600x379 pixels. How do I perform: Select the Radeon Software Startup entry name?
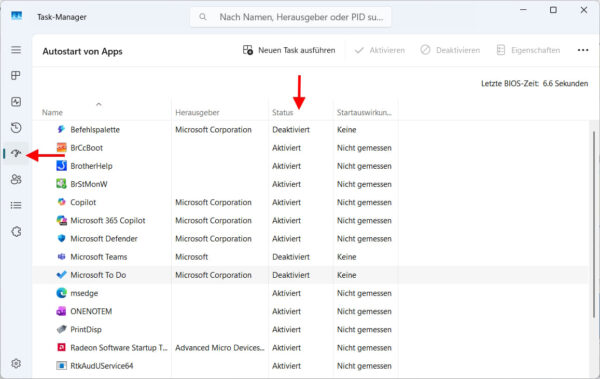click(119, 348)
